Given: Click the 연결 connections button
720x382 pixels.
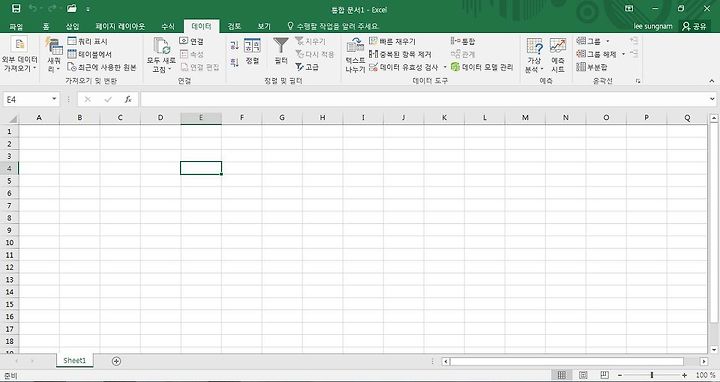Looking at the screenshot, I should 191,41.
